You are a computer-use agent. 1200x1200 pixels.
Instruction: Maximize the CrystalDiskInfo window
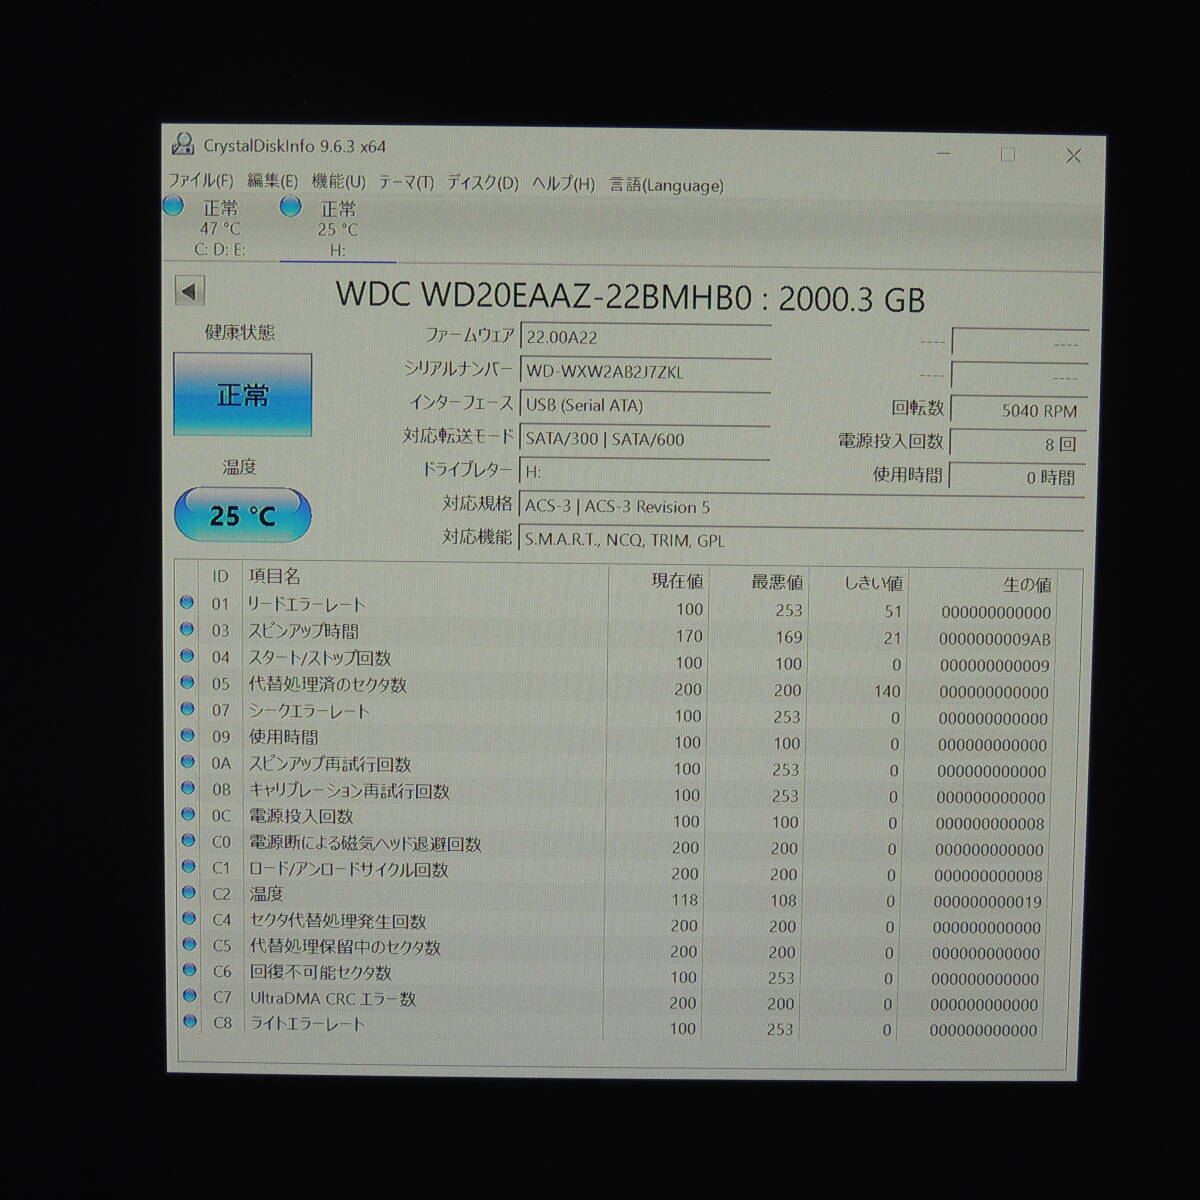click(x=1007, y=154)
